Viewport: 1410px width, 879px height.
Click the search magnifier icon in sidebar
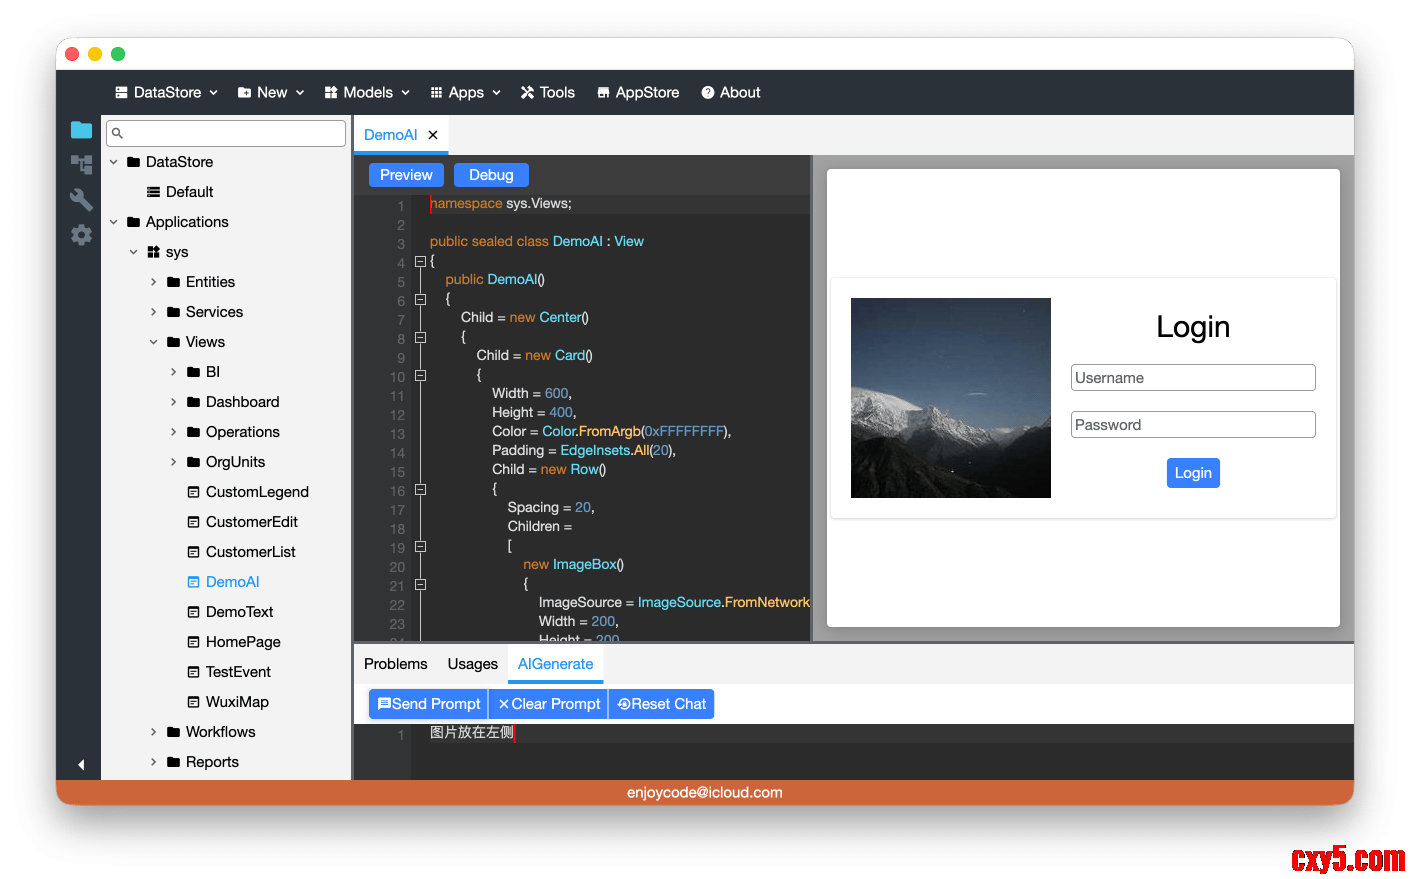pyautogui.click(x=117, y=133)
